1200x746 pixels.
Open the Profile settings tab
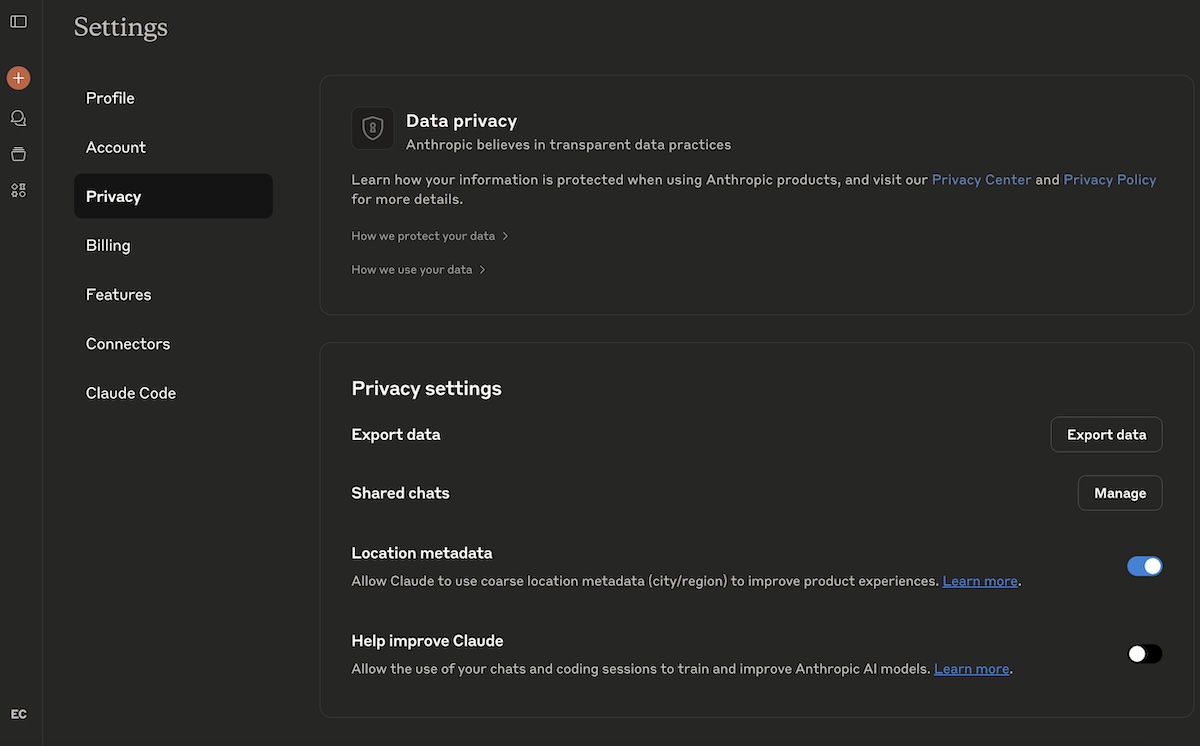click(x=110, y=98)
